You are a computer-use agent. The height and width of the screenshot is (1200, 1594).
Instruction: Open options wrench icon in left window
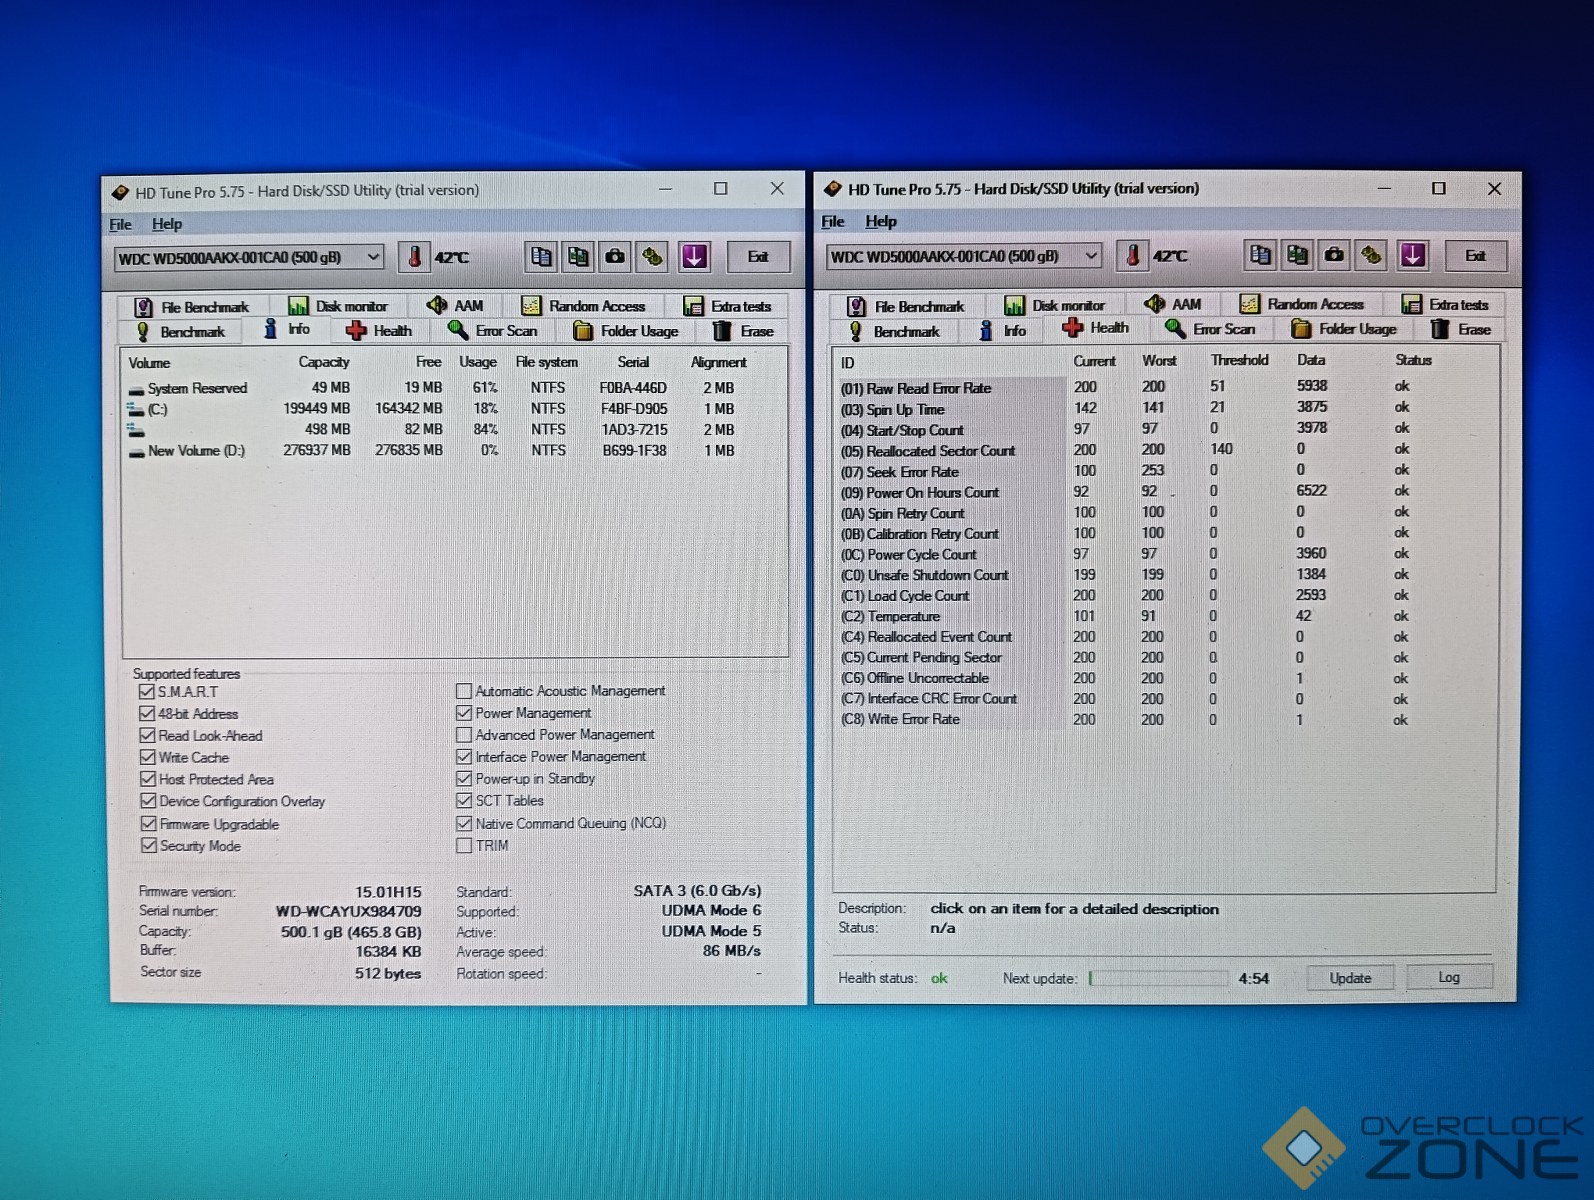click(652, 257)
